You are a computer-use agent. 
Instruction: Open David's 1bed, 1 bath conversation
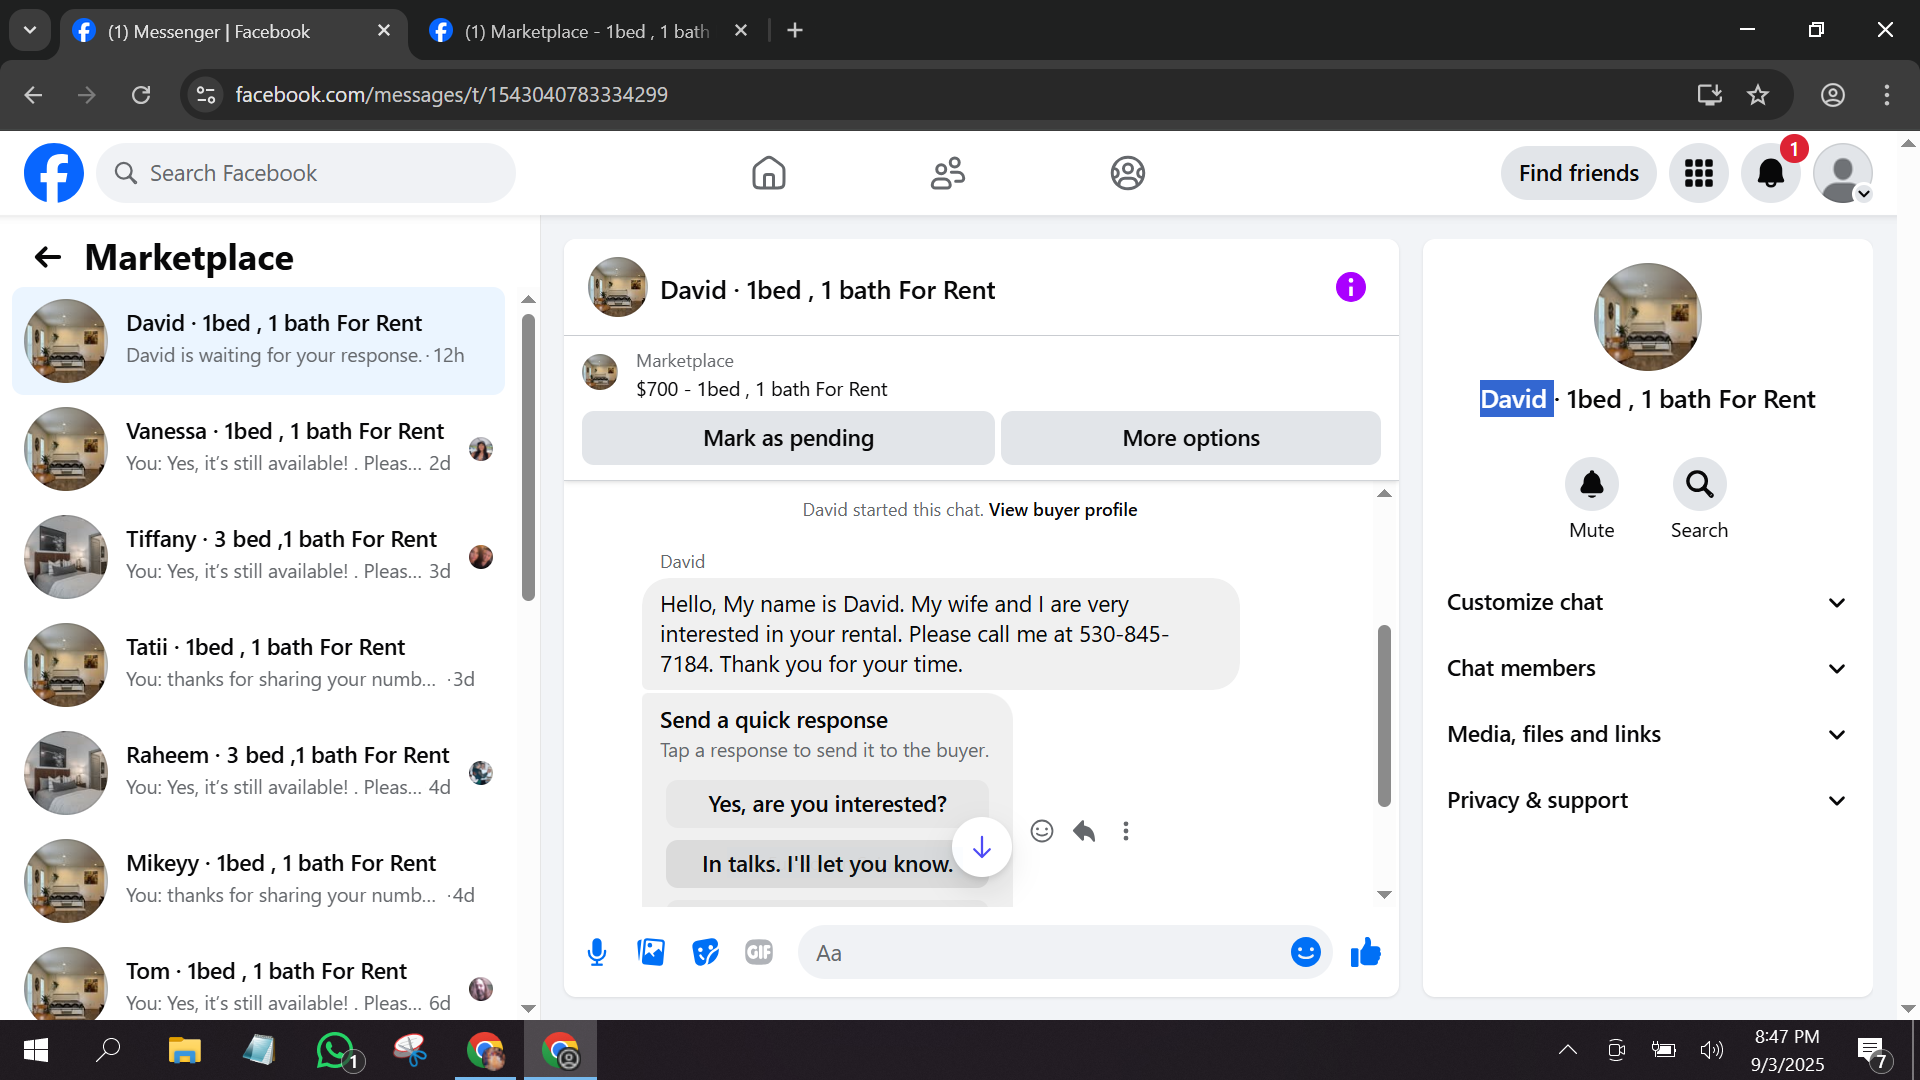[x=258, y=340]
